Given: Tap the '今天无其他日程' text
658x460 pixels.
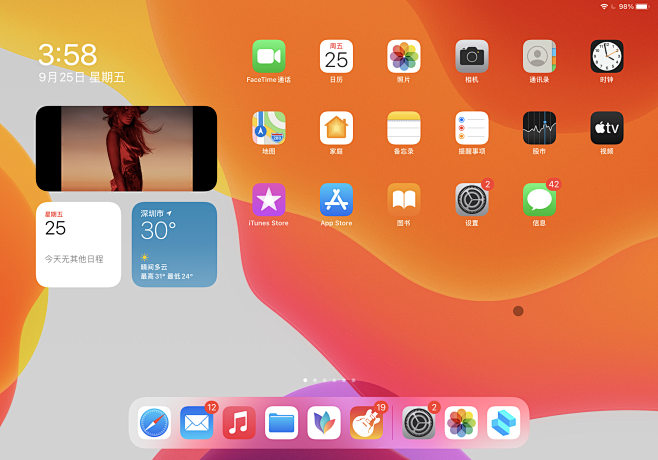Looking at the screenshot, I should coord(74,259).
